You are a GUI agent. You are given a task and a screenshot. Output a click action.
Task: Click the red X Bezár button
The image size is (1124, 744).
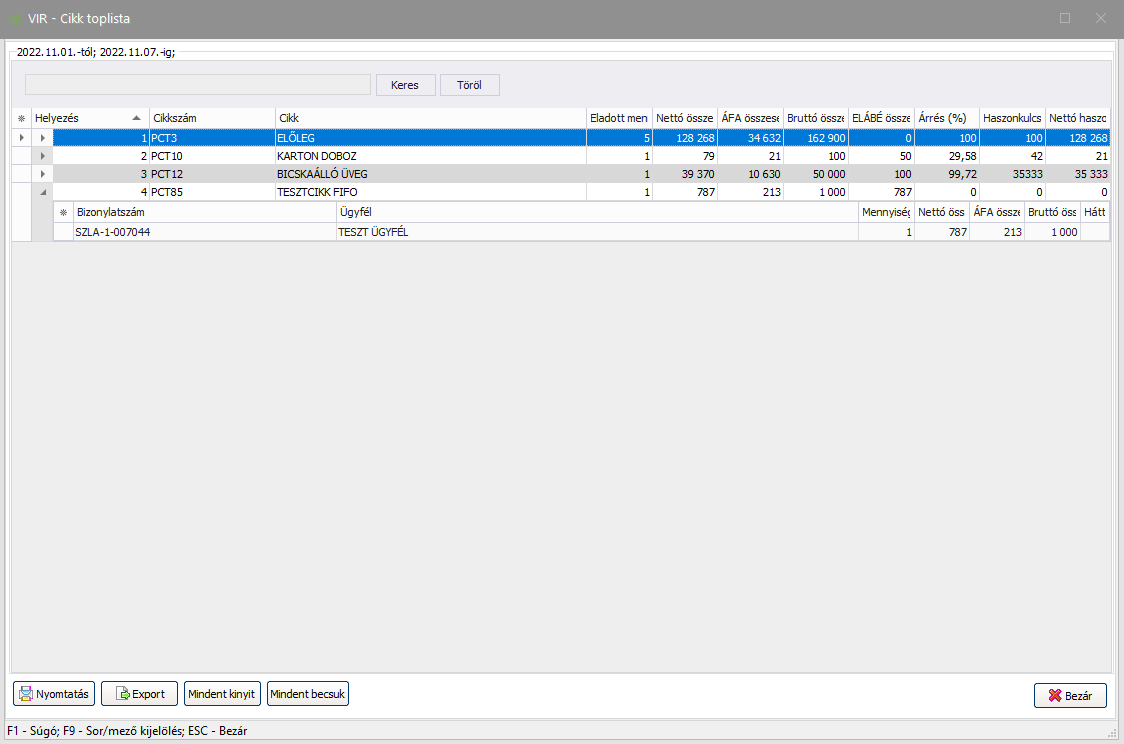[x=1070, y=696]
